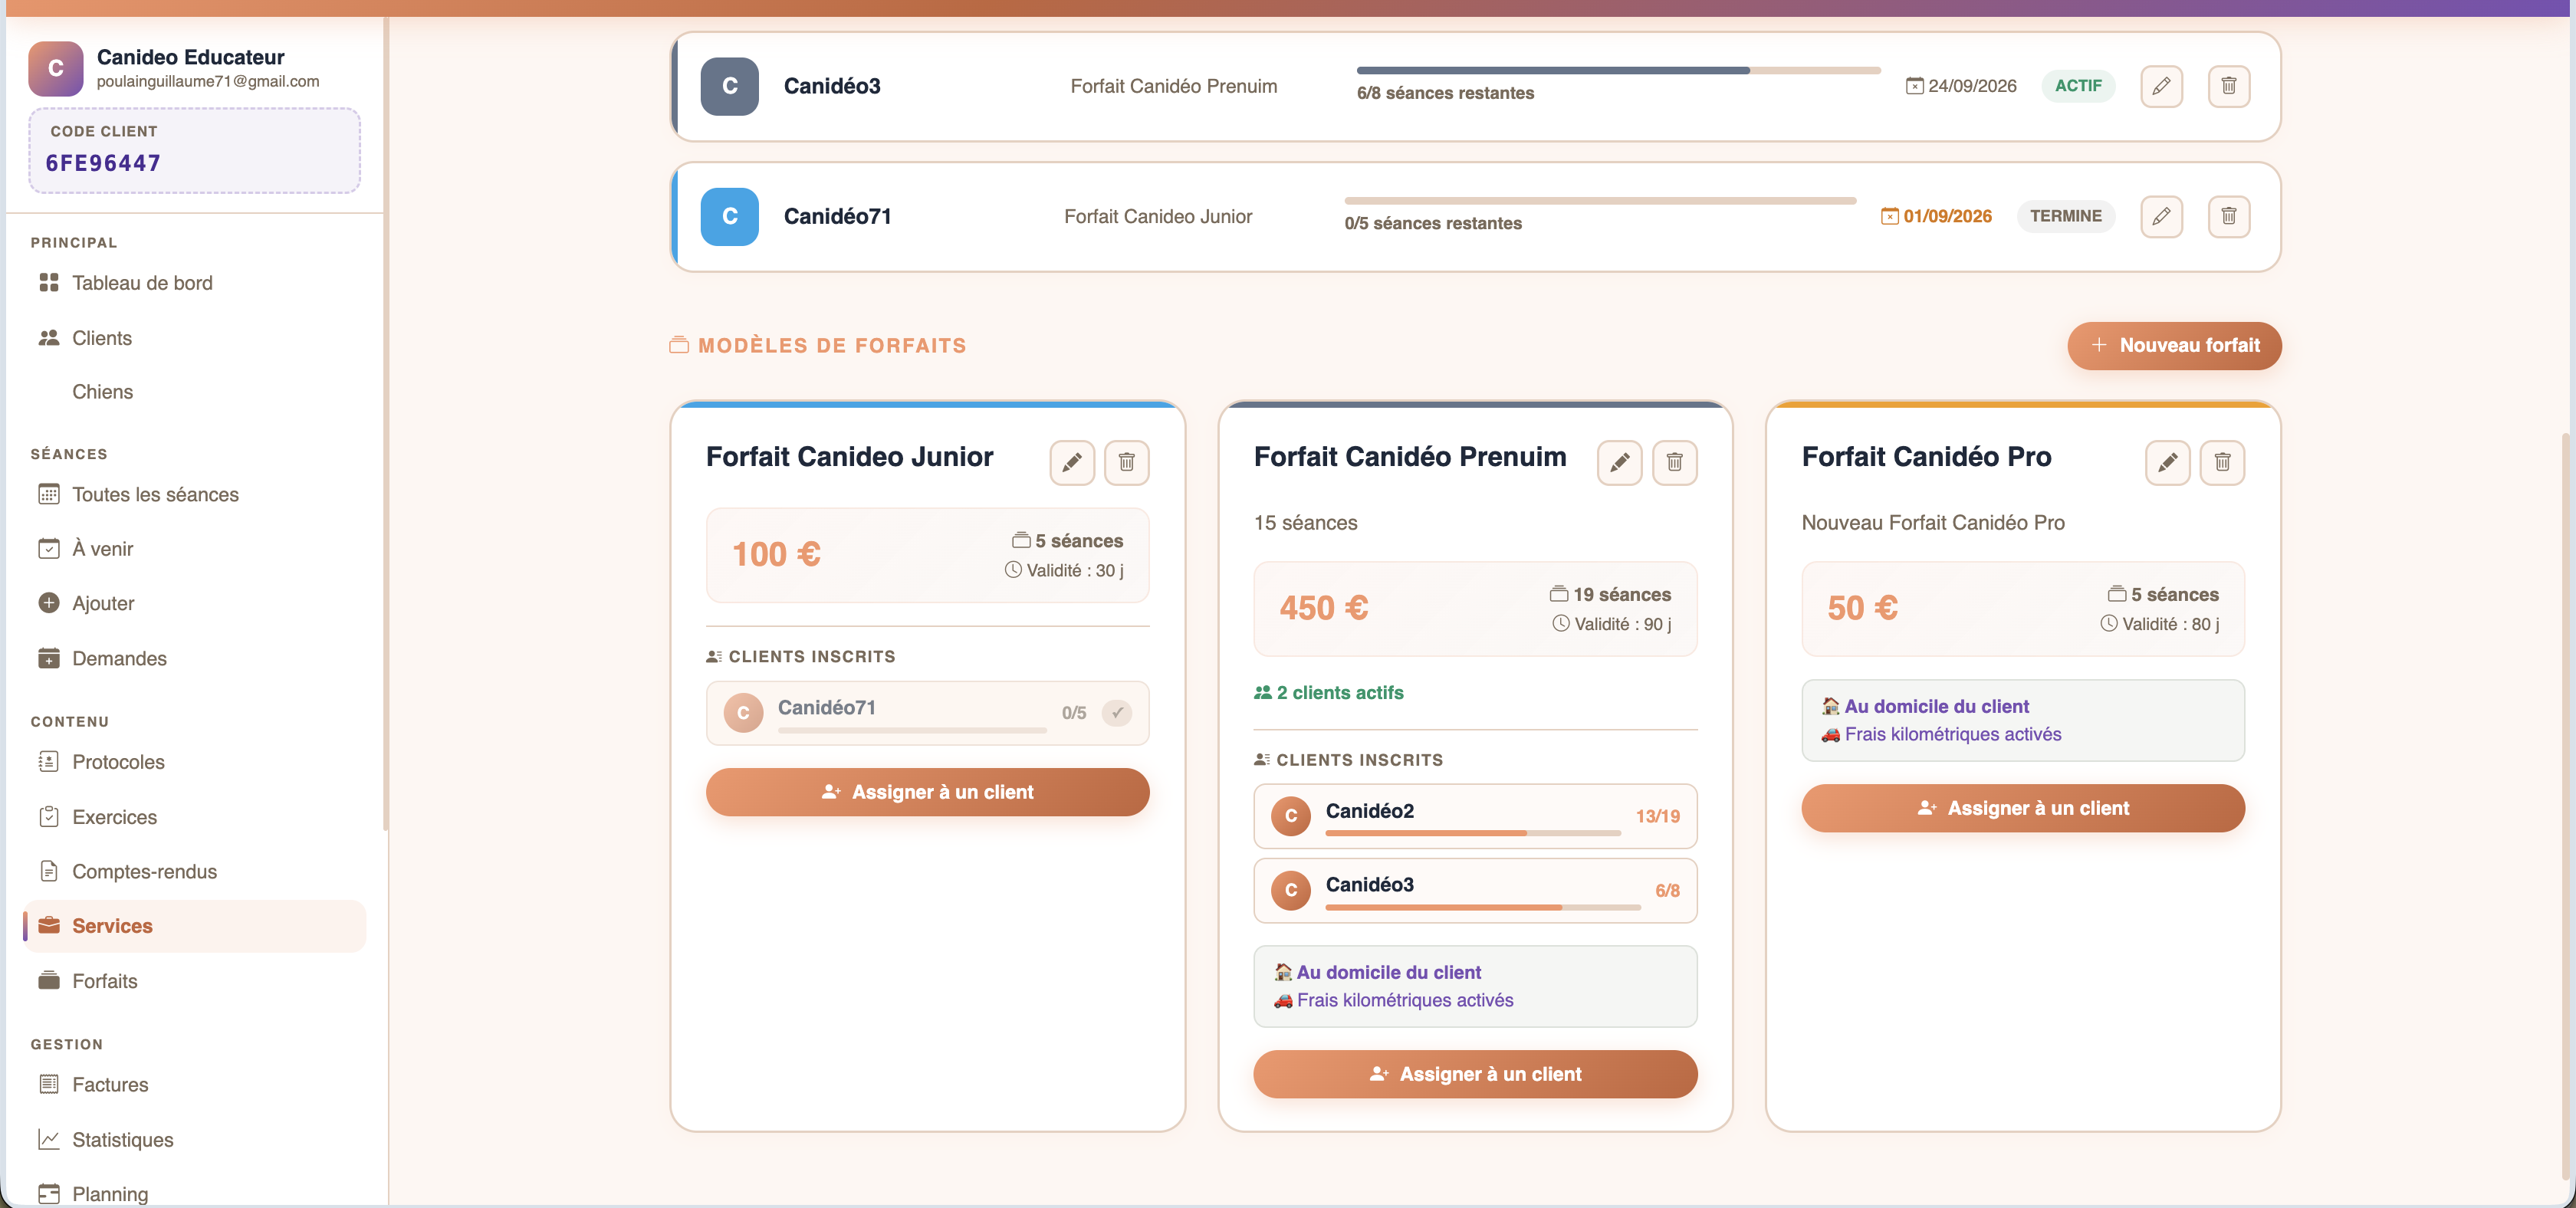Click the Canidéo2 13/19 progress bar
Screen dimensions: 2576x1208
click(x=1472, y=833)
